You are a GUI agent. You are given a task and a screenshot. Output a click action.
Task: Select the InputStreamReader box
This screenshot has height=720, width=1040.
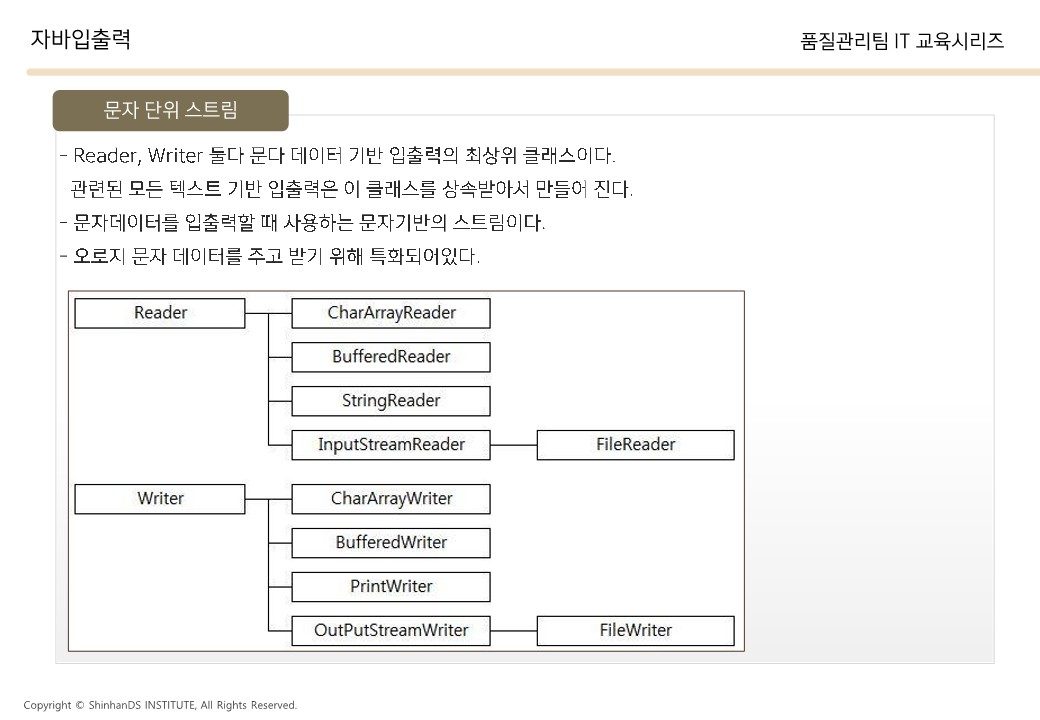tap(391, 445)
